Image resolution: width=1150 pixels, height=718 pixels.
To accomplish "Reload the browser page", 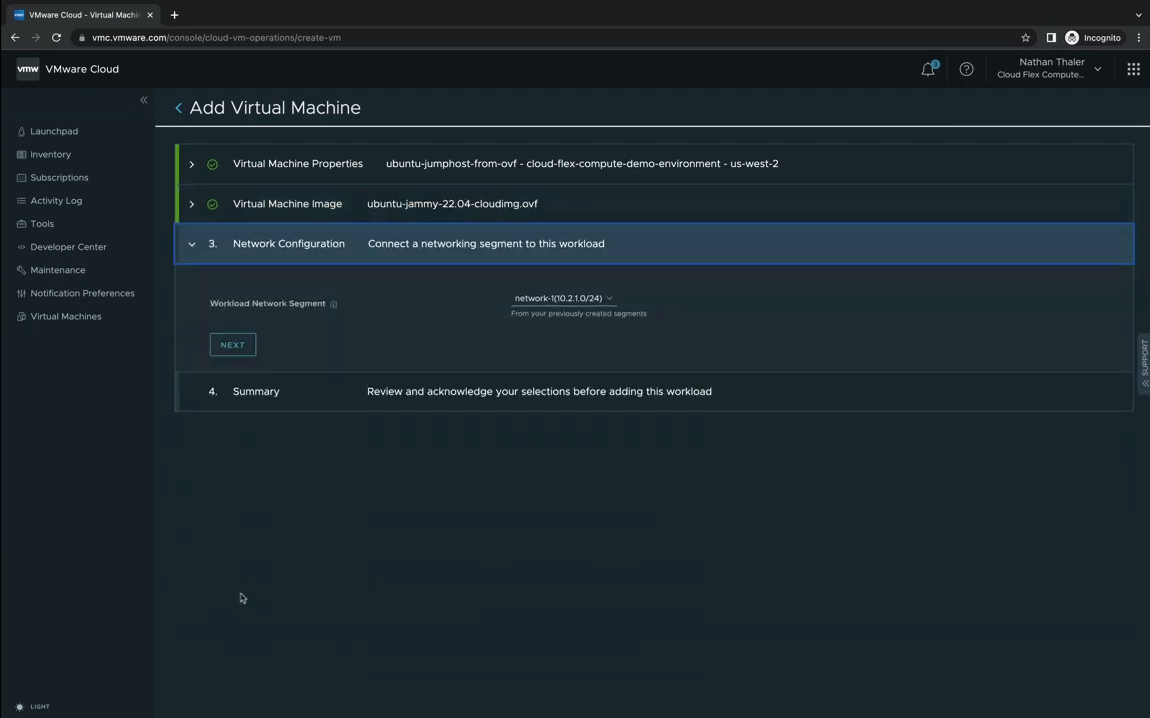I will (56, 37).
